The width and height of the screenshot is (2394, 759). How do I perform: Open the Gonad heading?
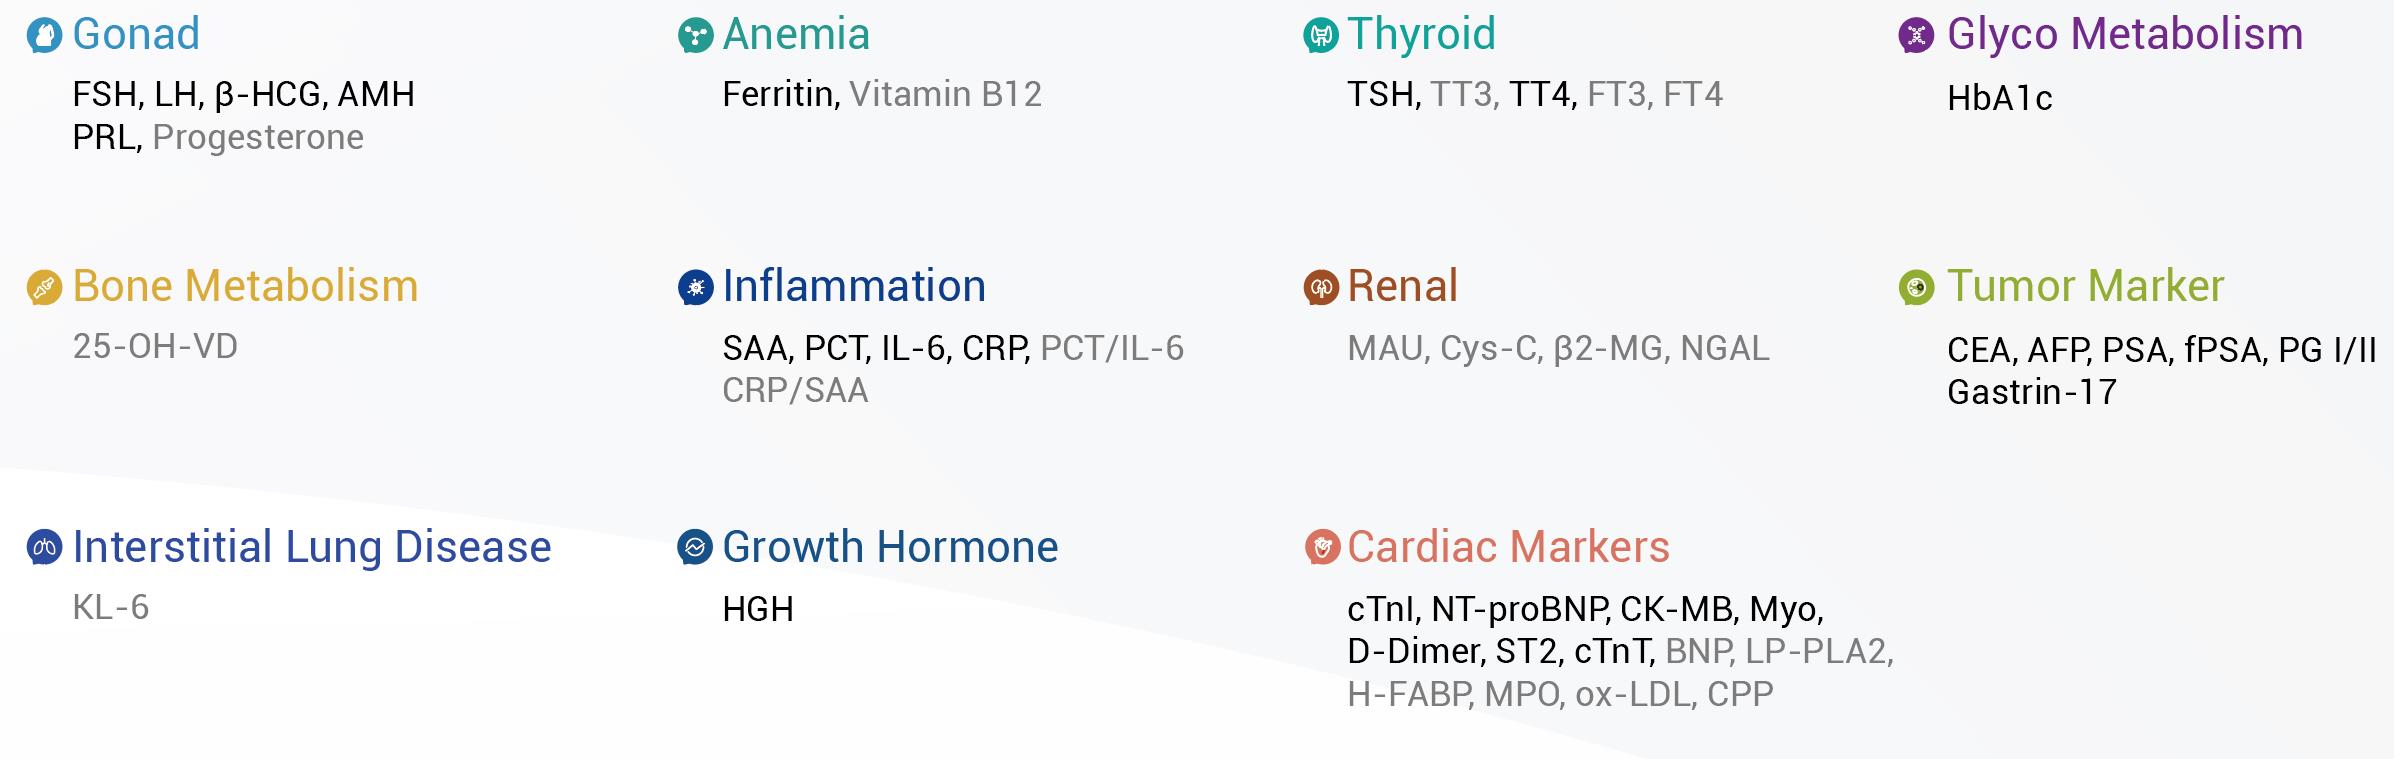click(136, 35)
